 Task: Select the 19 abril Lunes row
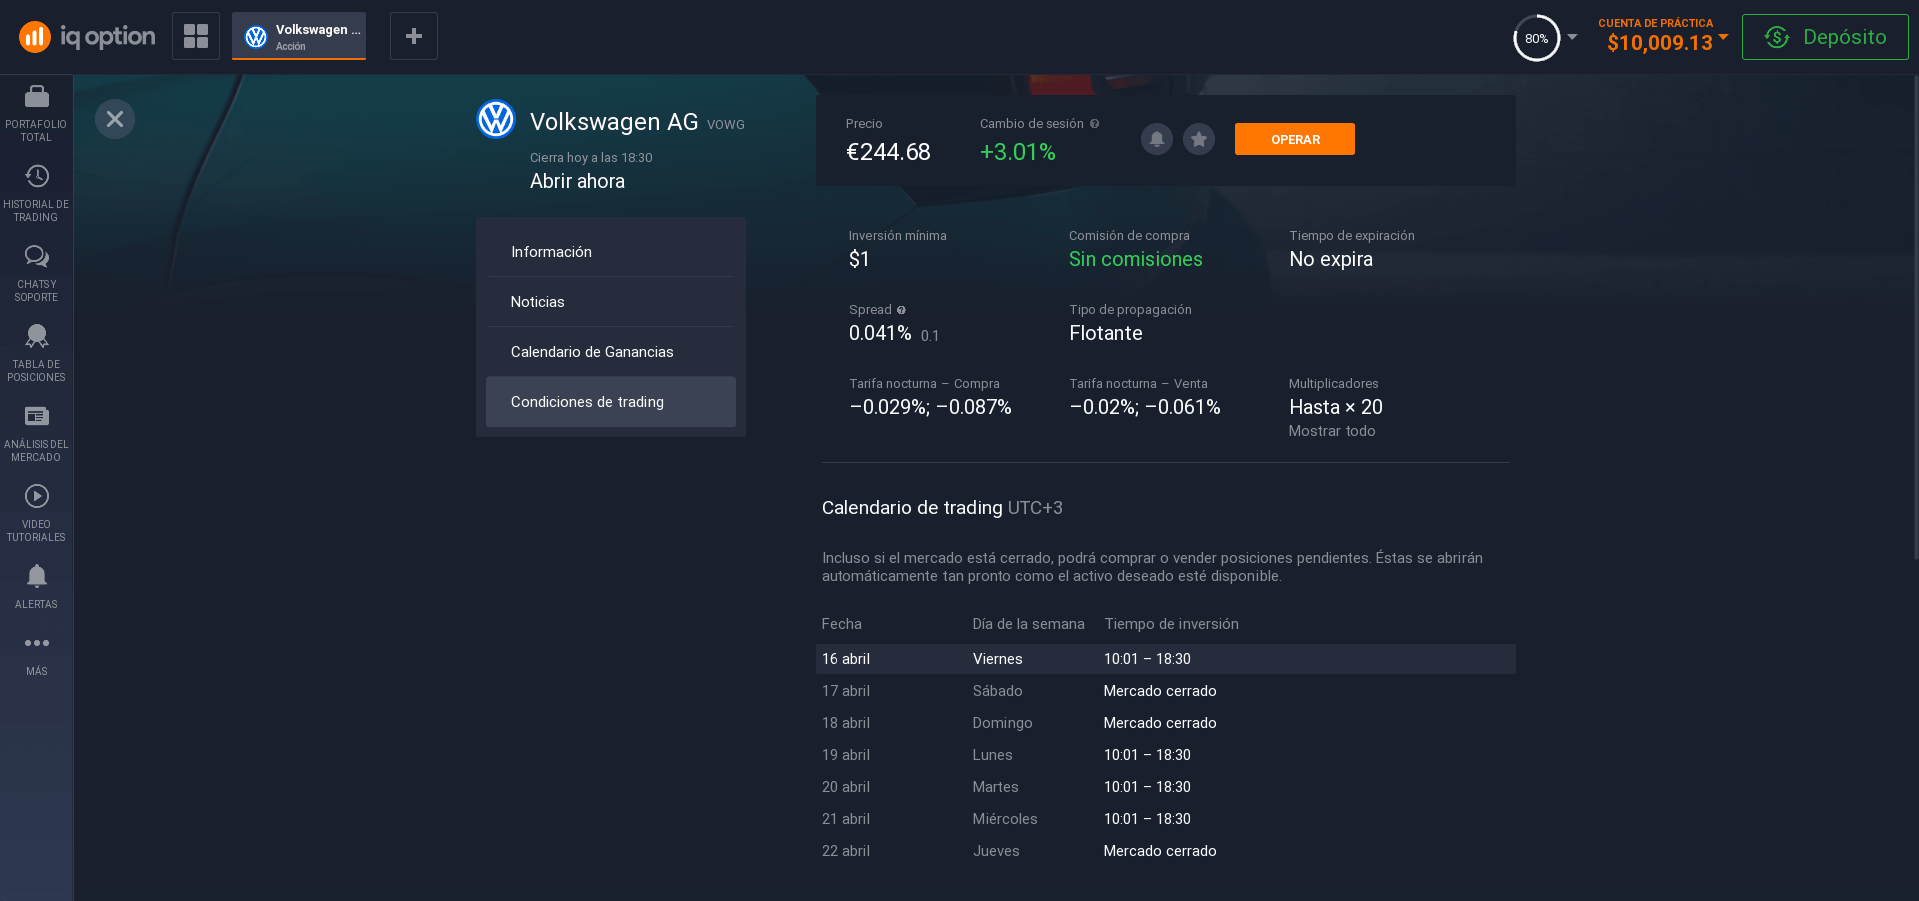[x=1166, y=755]
